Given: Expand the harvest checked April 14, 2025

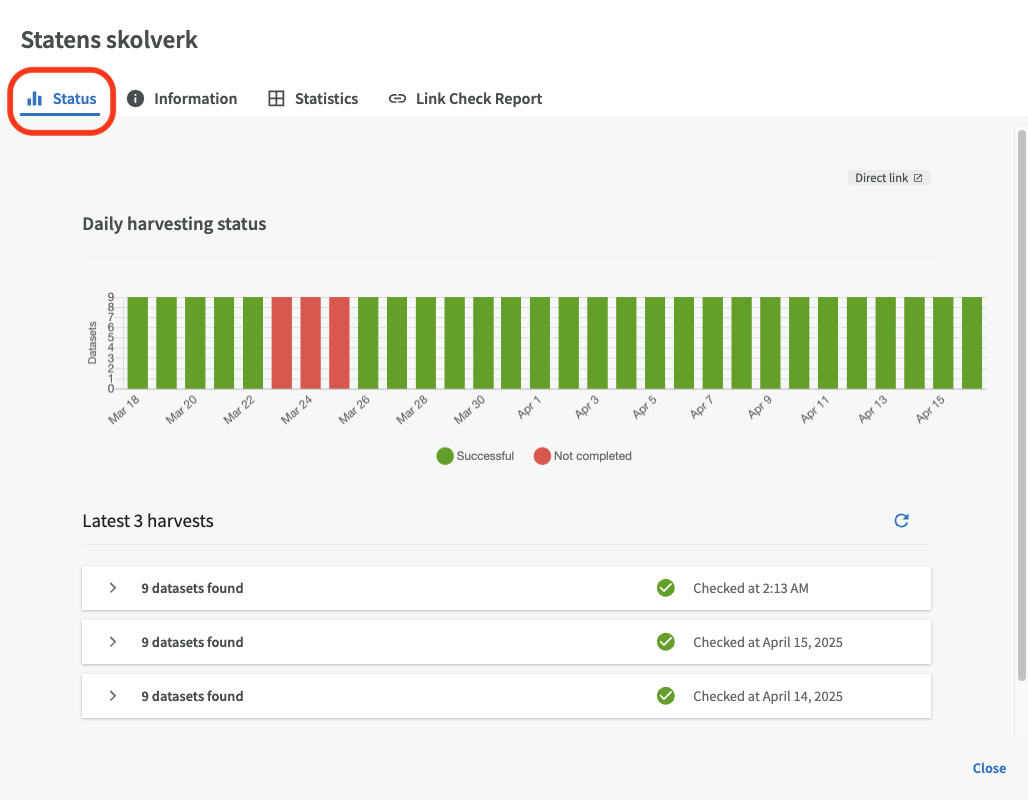Looking at the screenshot, I should click(x=113, y=696).
